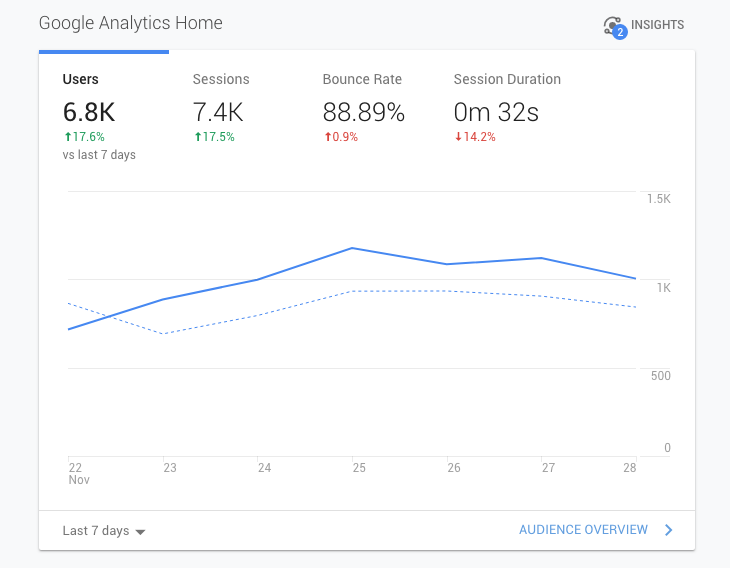Click the solid line peak at Nov 25
The width and height of the screenshot is (730, 568).
pos(352,248)
